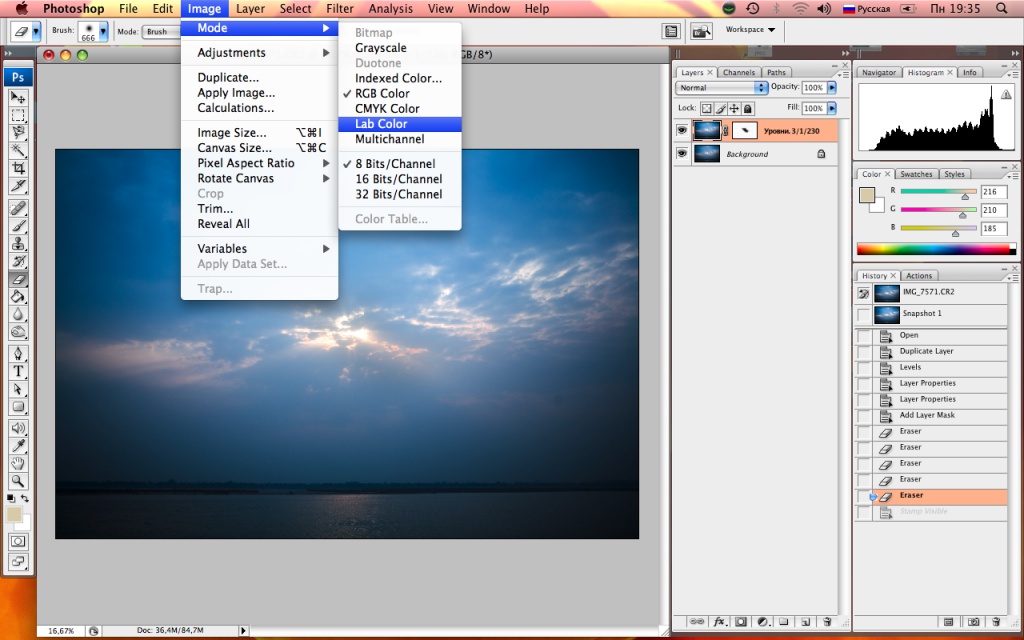1024x640 pixels.
Task: Click the Add layer style fx icon
Action: click(x=719, y=622)
